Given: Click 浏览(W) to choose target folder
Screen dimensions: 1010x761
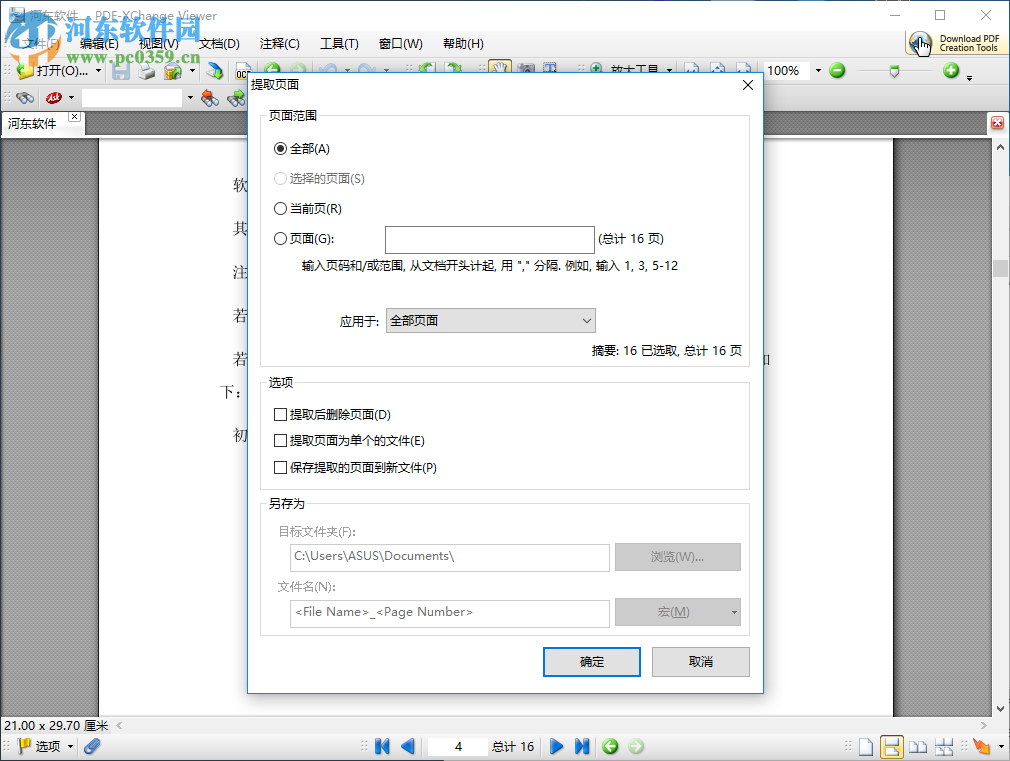Looking at the screenshot, I should tap(677, 557).
